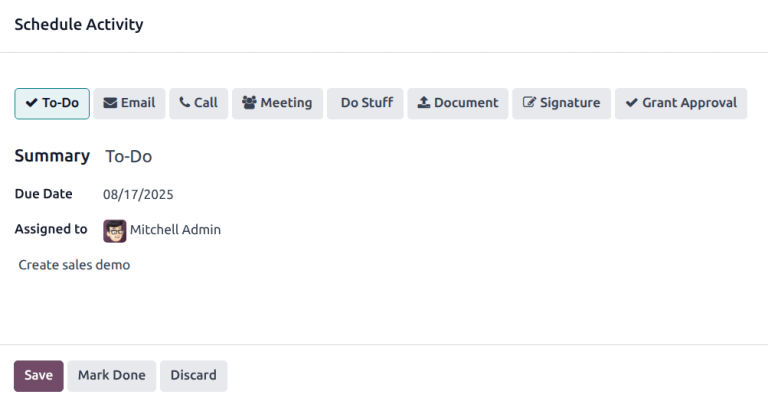The width and height of the screenshot is (768, 401).
Task: Select the Email activity label
Action: pyautogui.click(x=138, y=103)
